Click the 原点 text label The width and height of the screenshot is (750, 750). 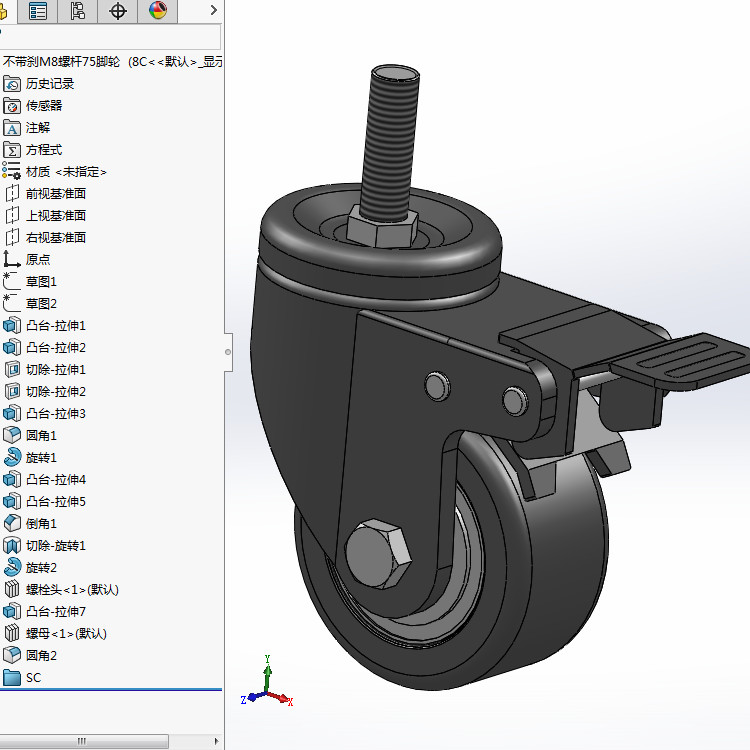[38, 260]
